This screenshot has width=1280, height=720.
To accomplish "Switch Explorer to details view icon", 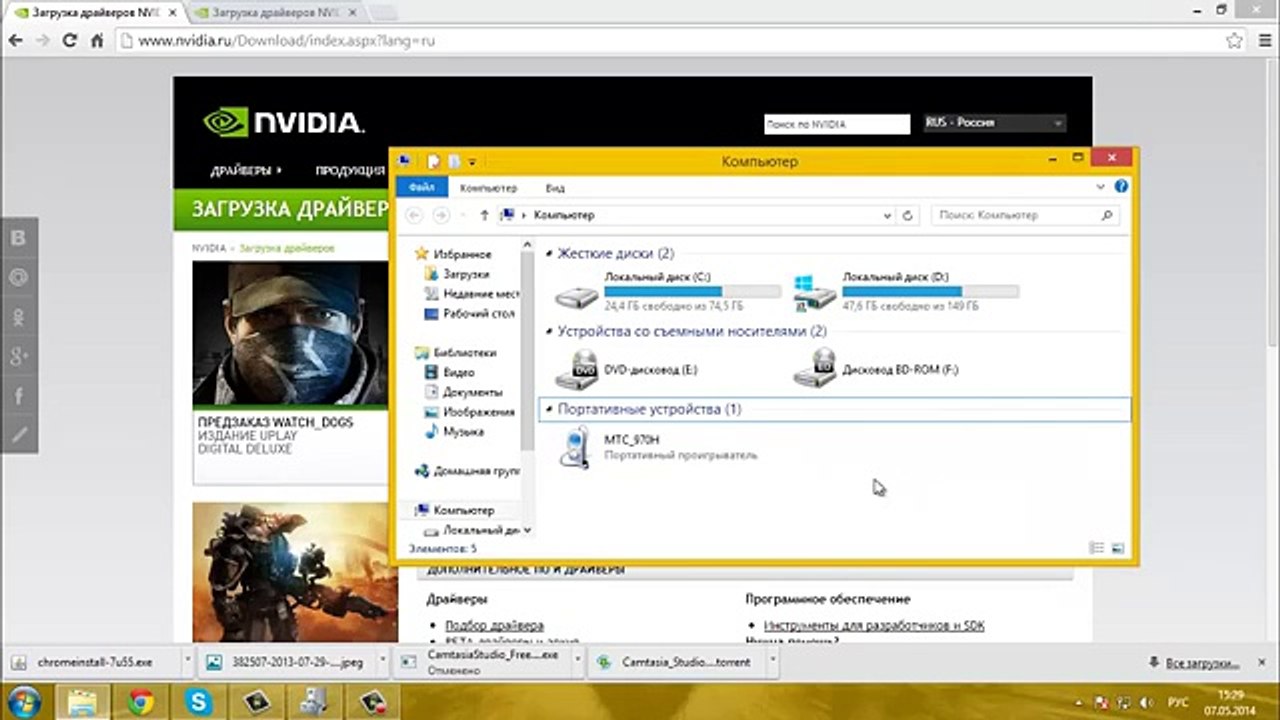I will coord(1096,548).
